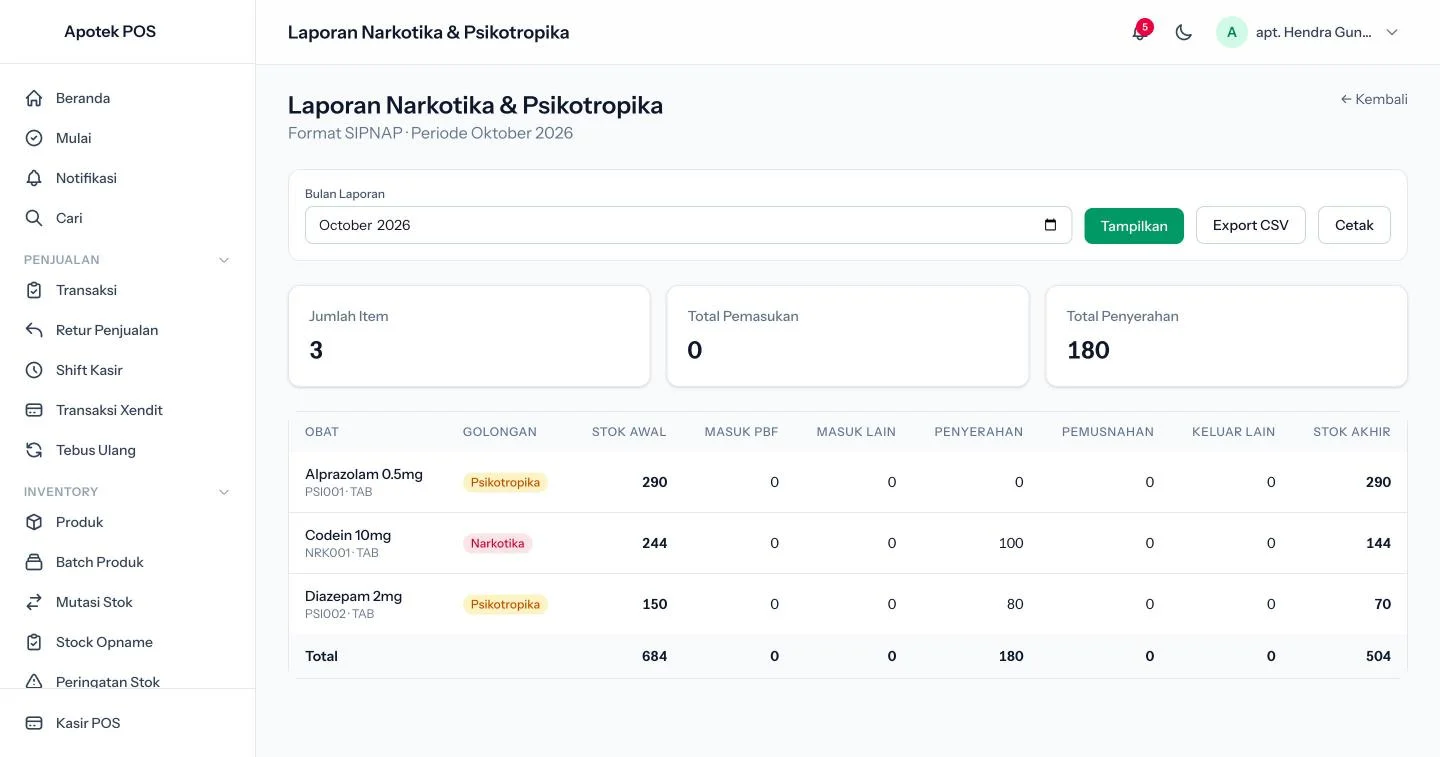The width and height of the screenshot is (1440, 757).
Task: Click the Notifikasi bell icon in sidebar
Action: (34, 178)
